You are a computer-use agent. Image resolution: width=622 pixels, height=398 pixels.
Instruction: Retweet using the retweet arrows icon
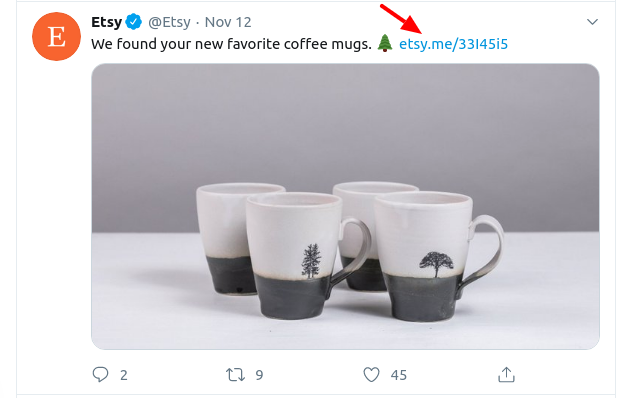[235, 375]
